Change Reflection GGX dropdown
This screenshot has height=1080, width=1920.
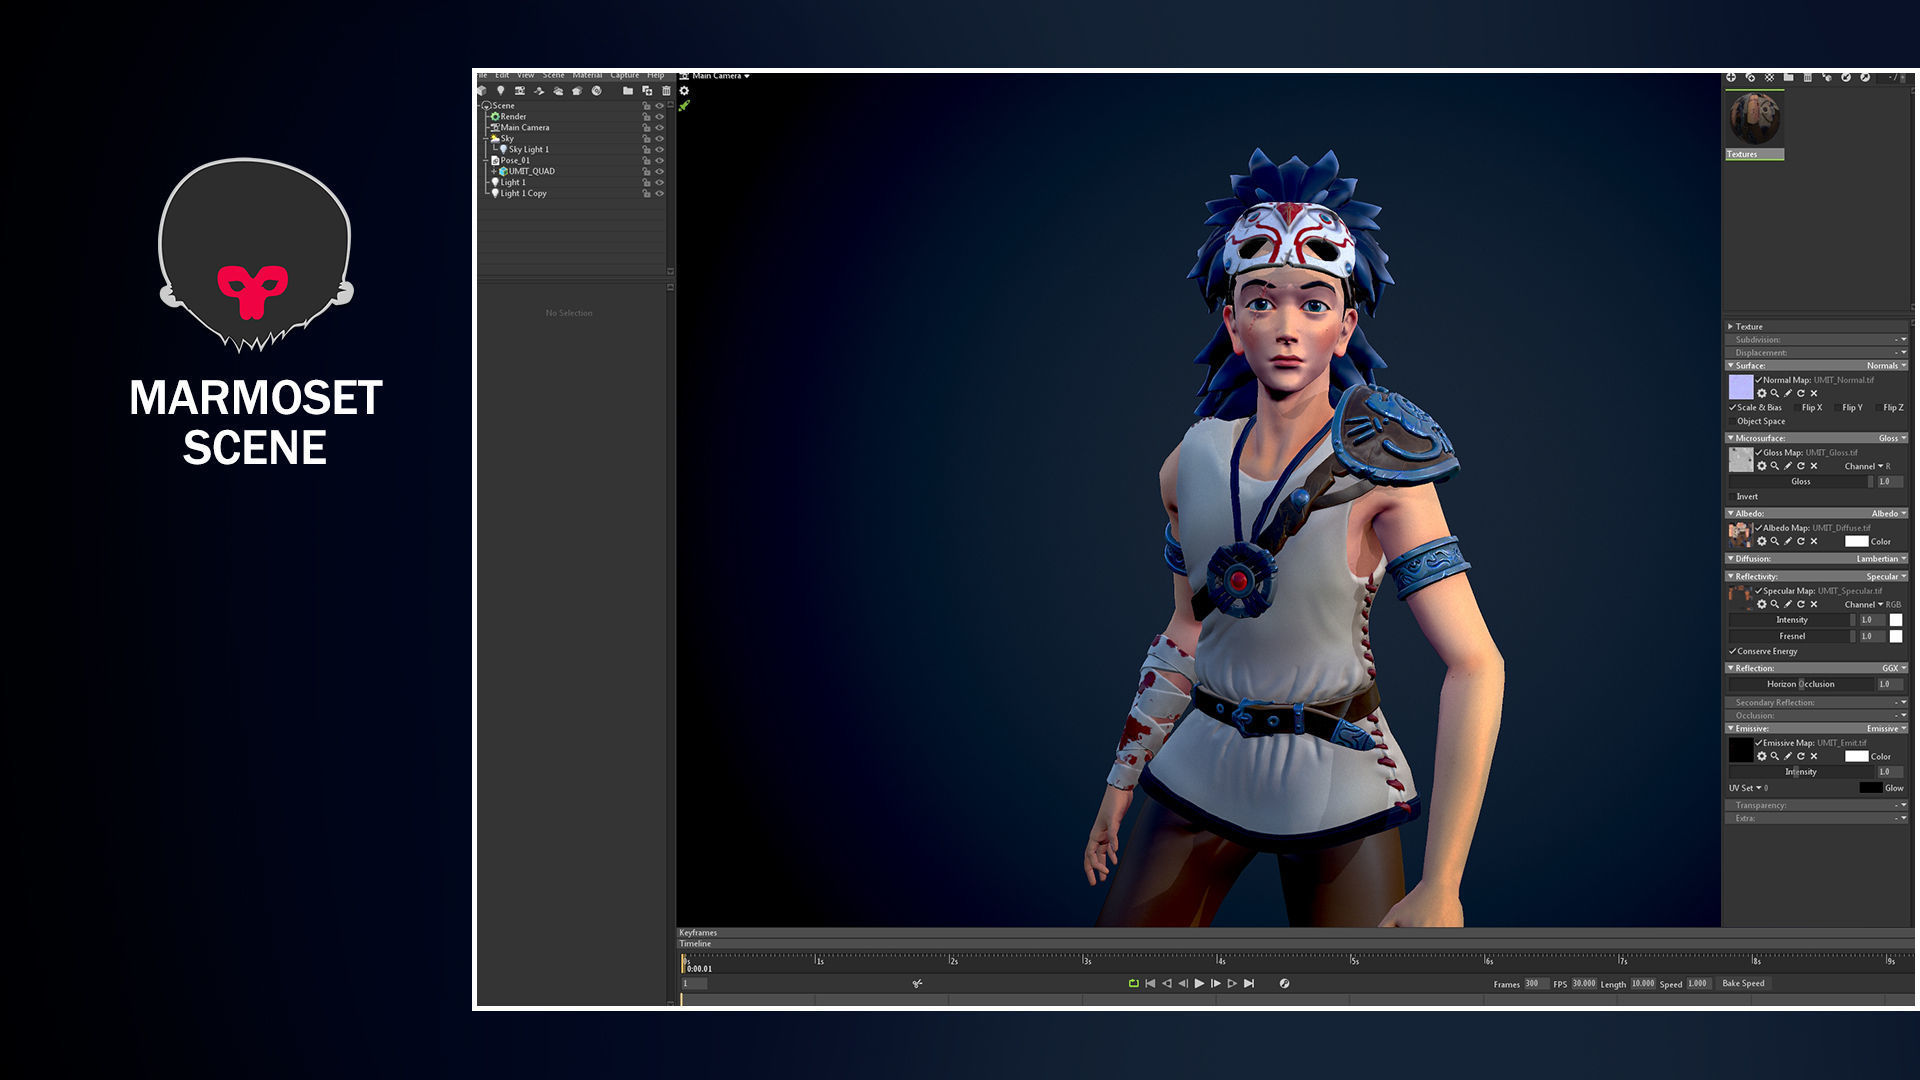[1894, 669]
